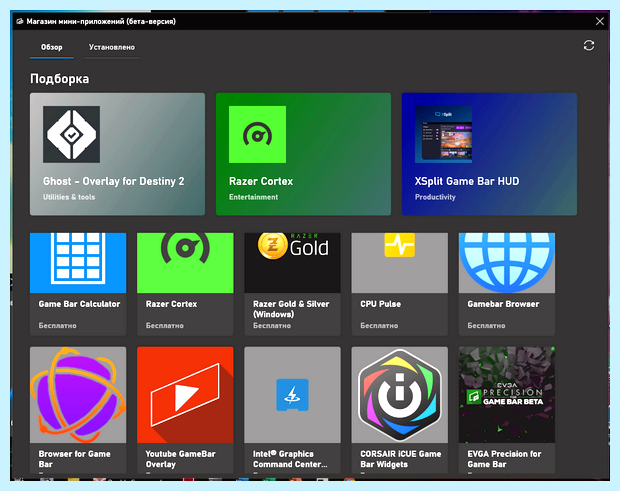Viewport: 620px width, 491px height.
Task: Click the featured Razer Cortex title text
Action: [x=261, y=181]
